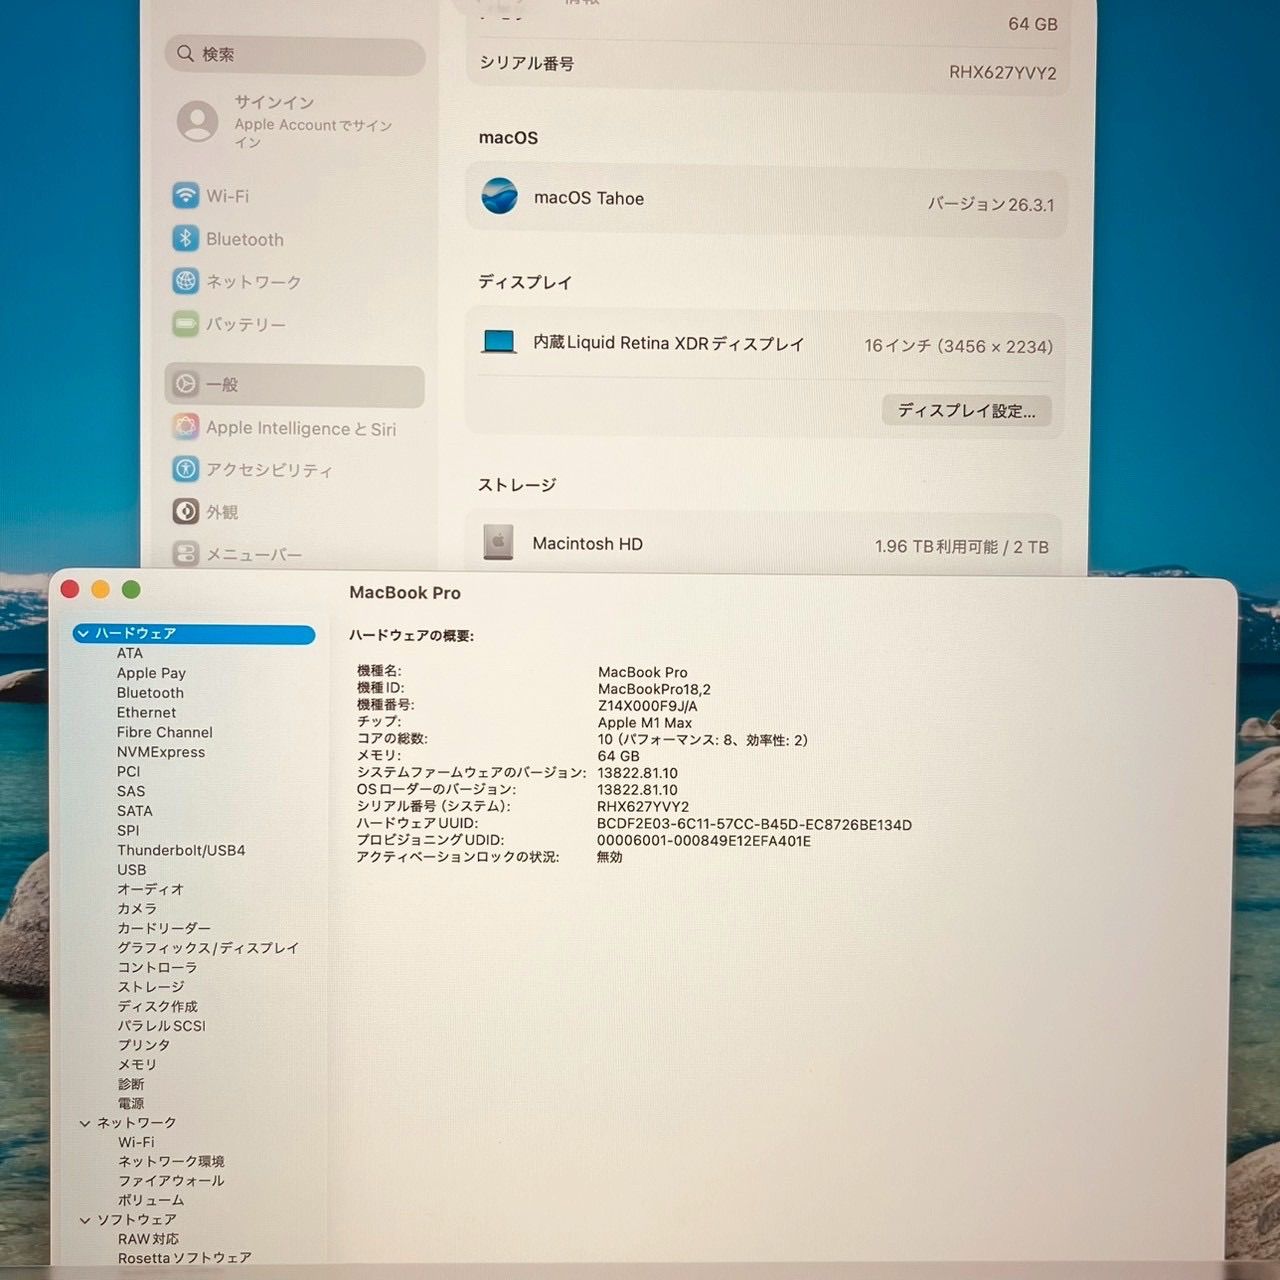Screen dimensions: 1280x1280
Task: Select カードリーダー in hardware list
Action: pyautogui.click(x=164, y=928)
